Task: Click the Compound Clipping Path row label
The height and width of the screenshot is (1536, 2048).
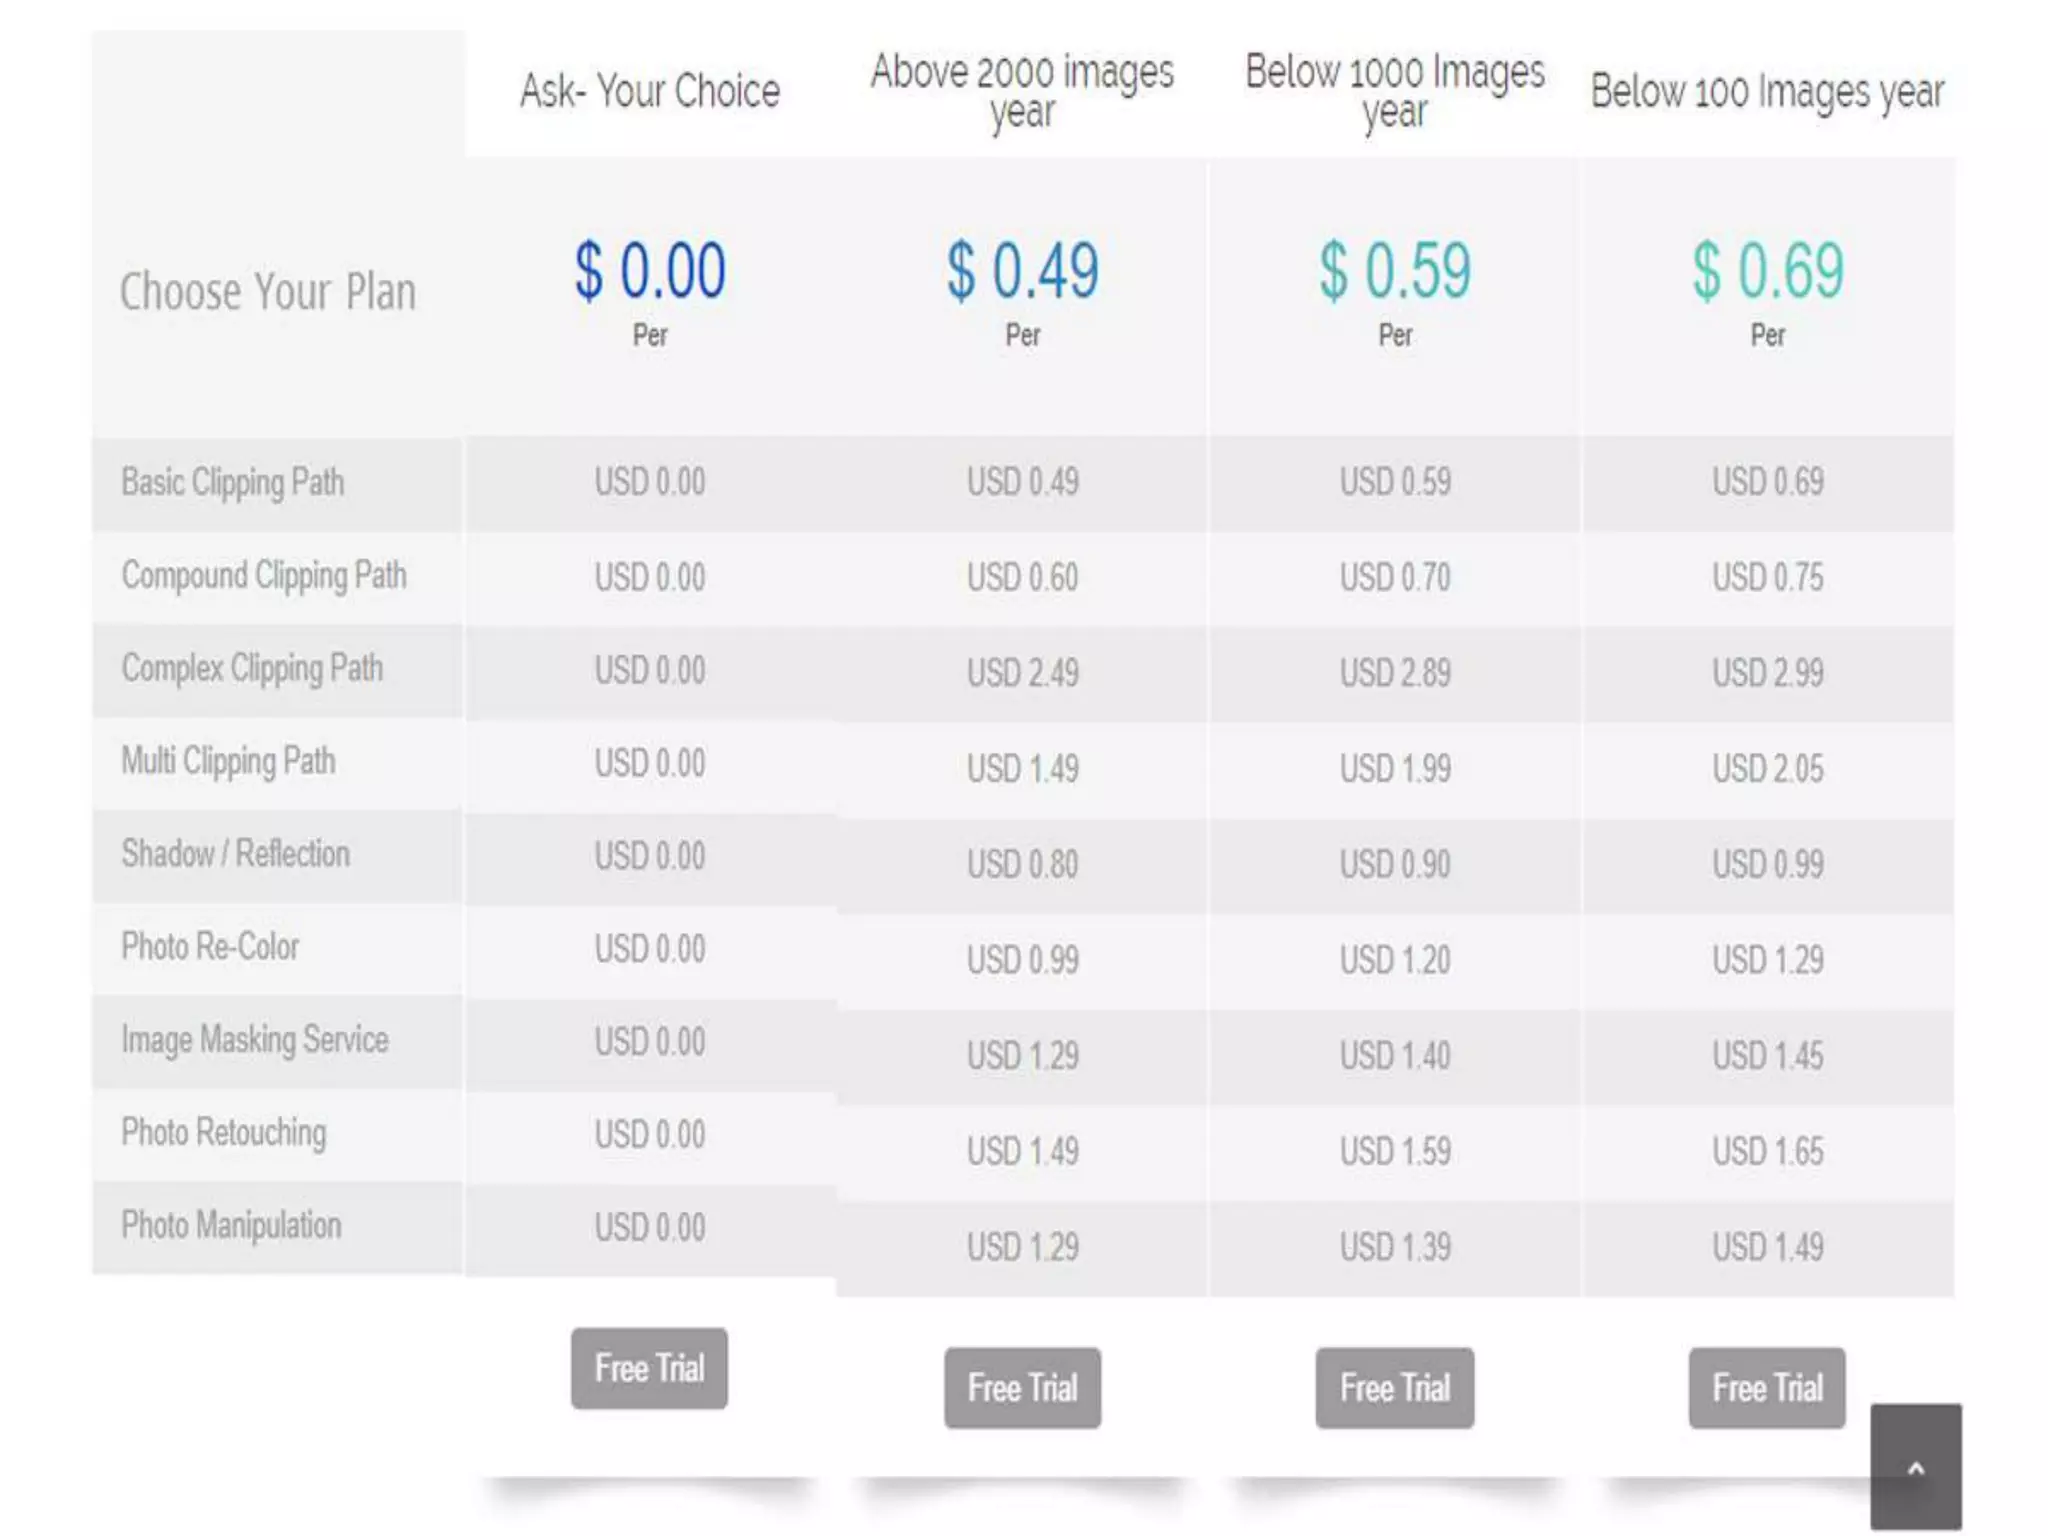Action: (264, 576)
